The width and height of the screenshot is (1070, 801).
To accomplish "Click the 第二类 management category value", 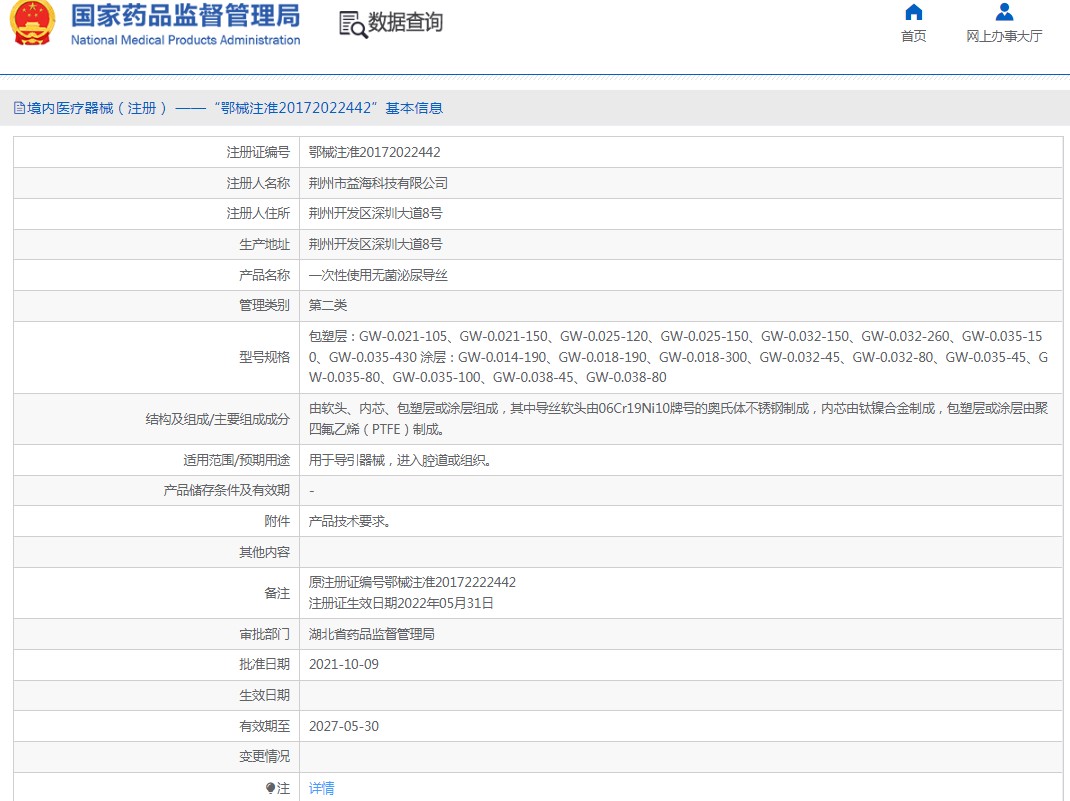I will 328,306.
